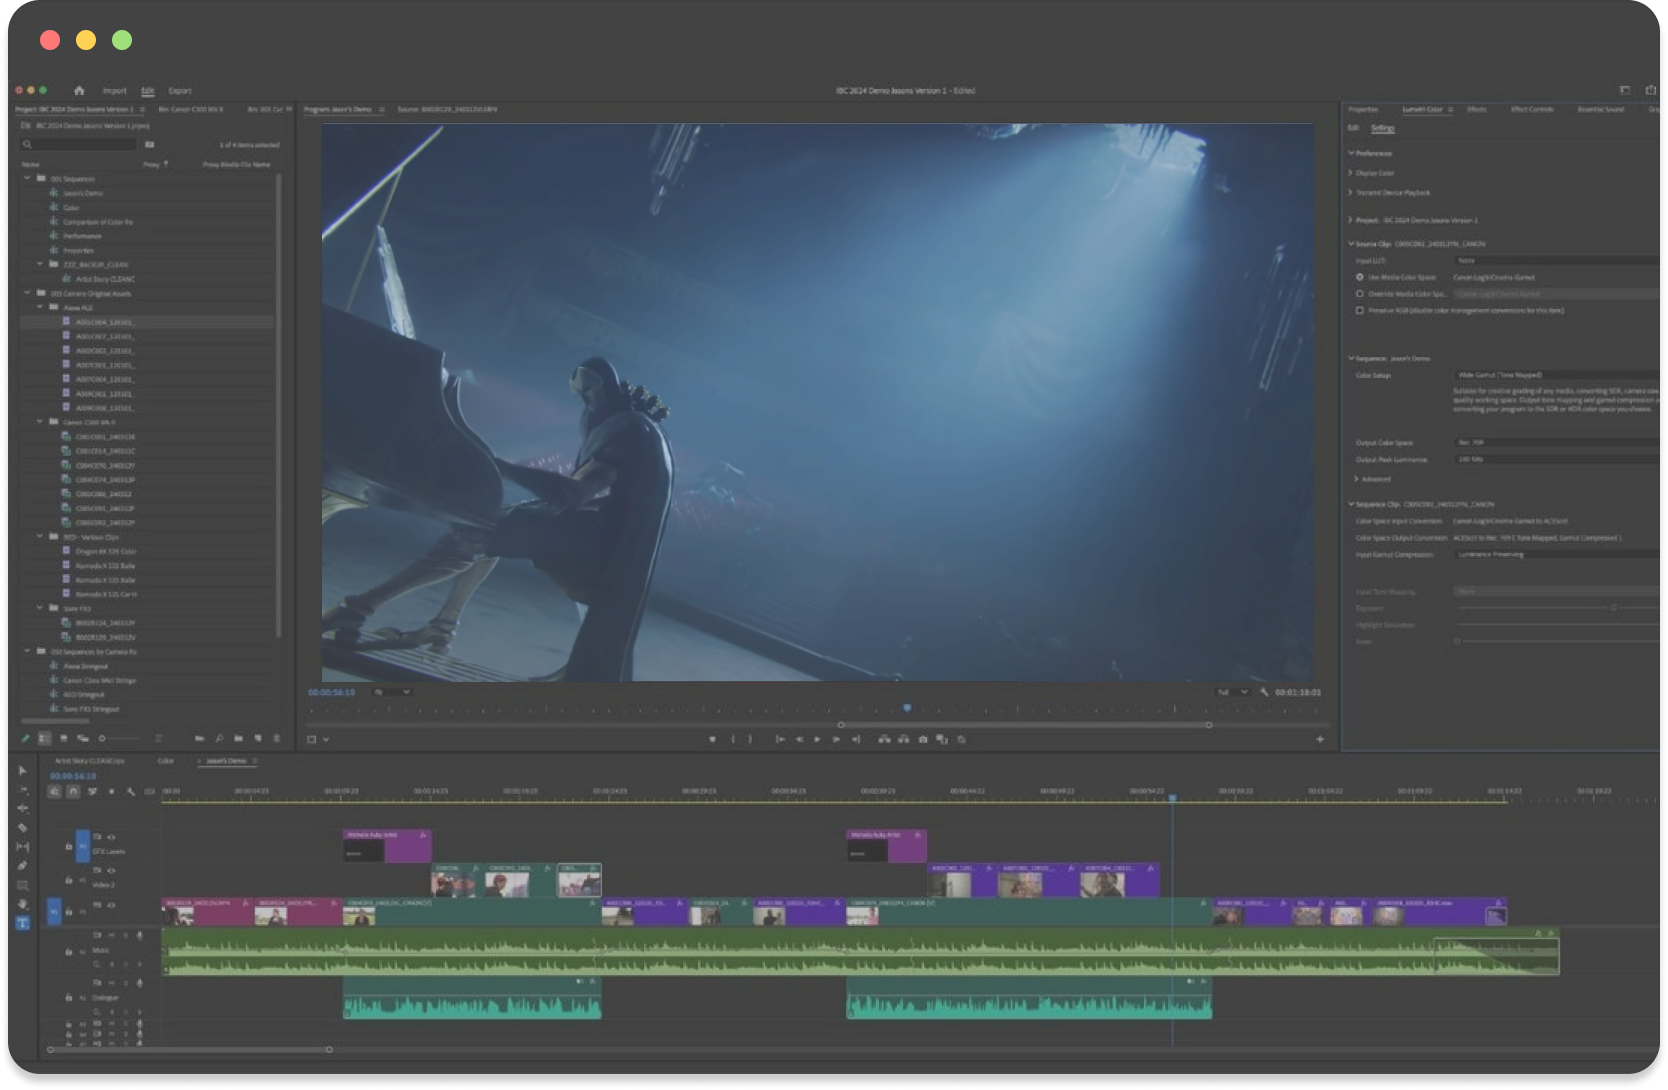The width and height of the screenshot is (1668, 1090).
Task: Select the Razor tool
Action: (x=22, y=828)
